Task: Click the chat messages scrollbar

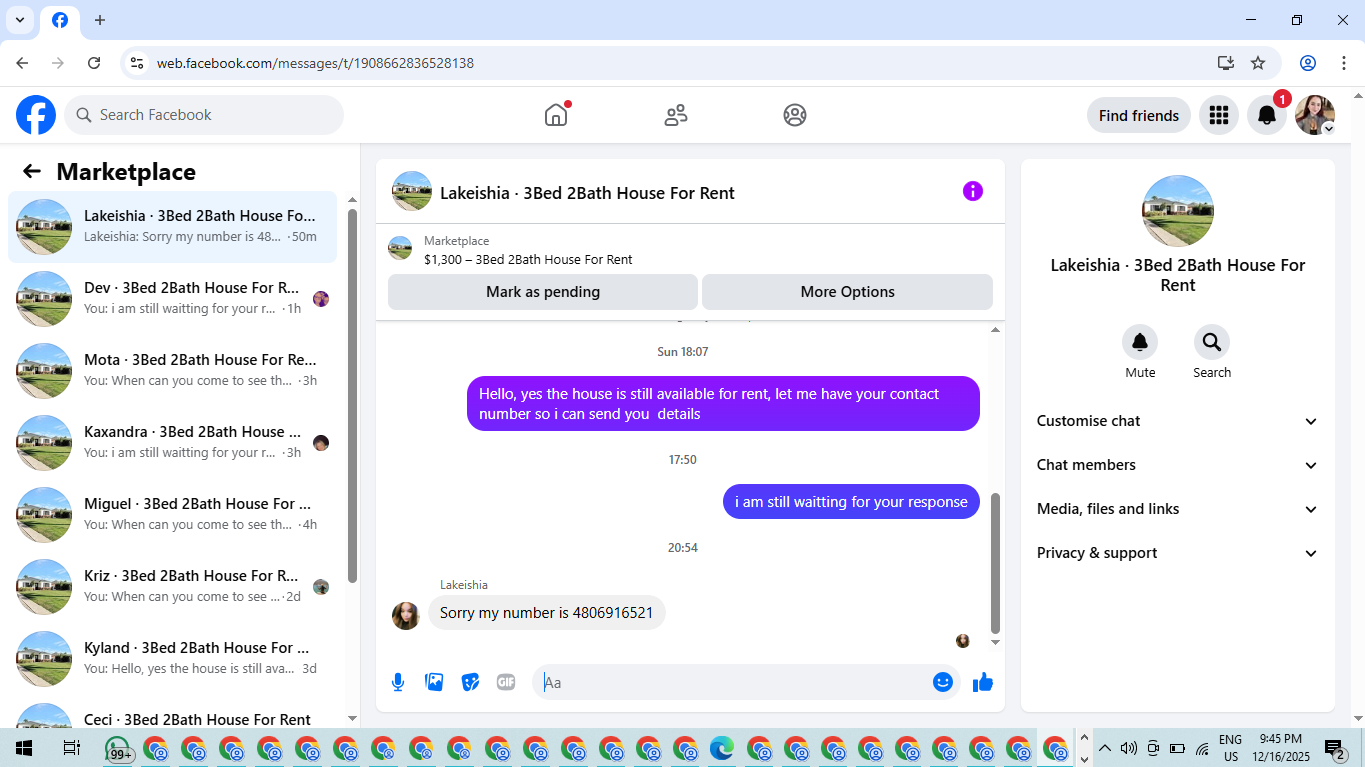Action: [x=995, y=563]
